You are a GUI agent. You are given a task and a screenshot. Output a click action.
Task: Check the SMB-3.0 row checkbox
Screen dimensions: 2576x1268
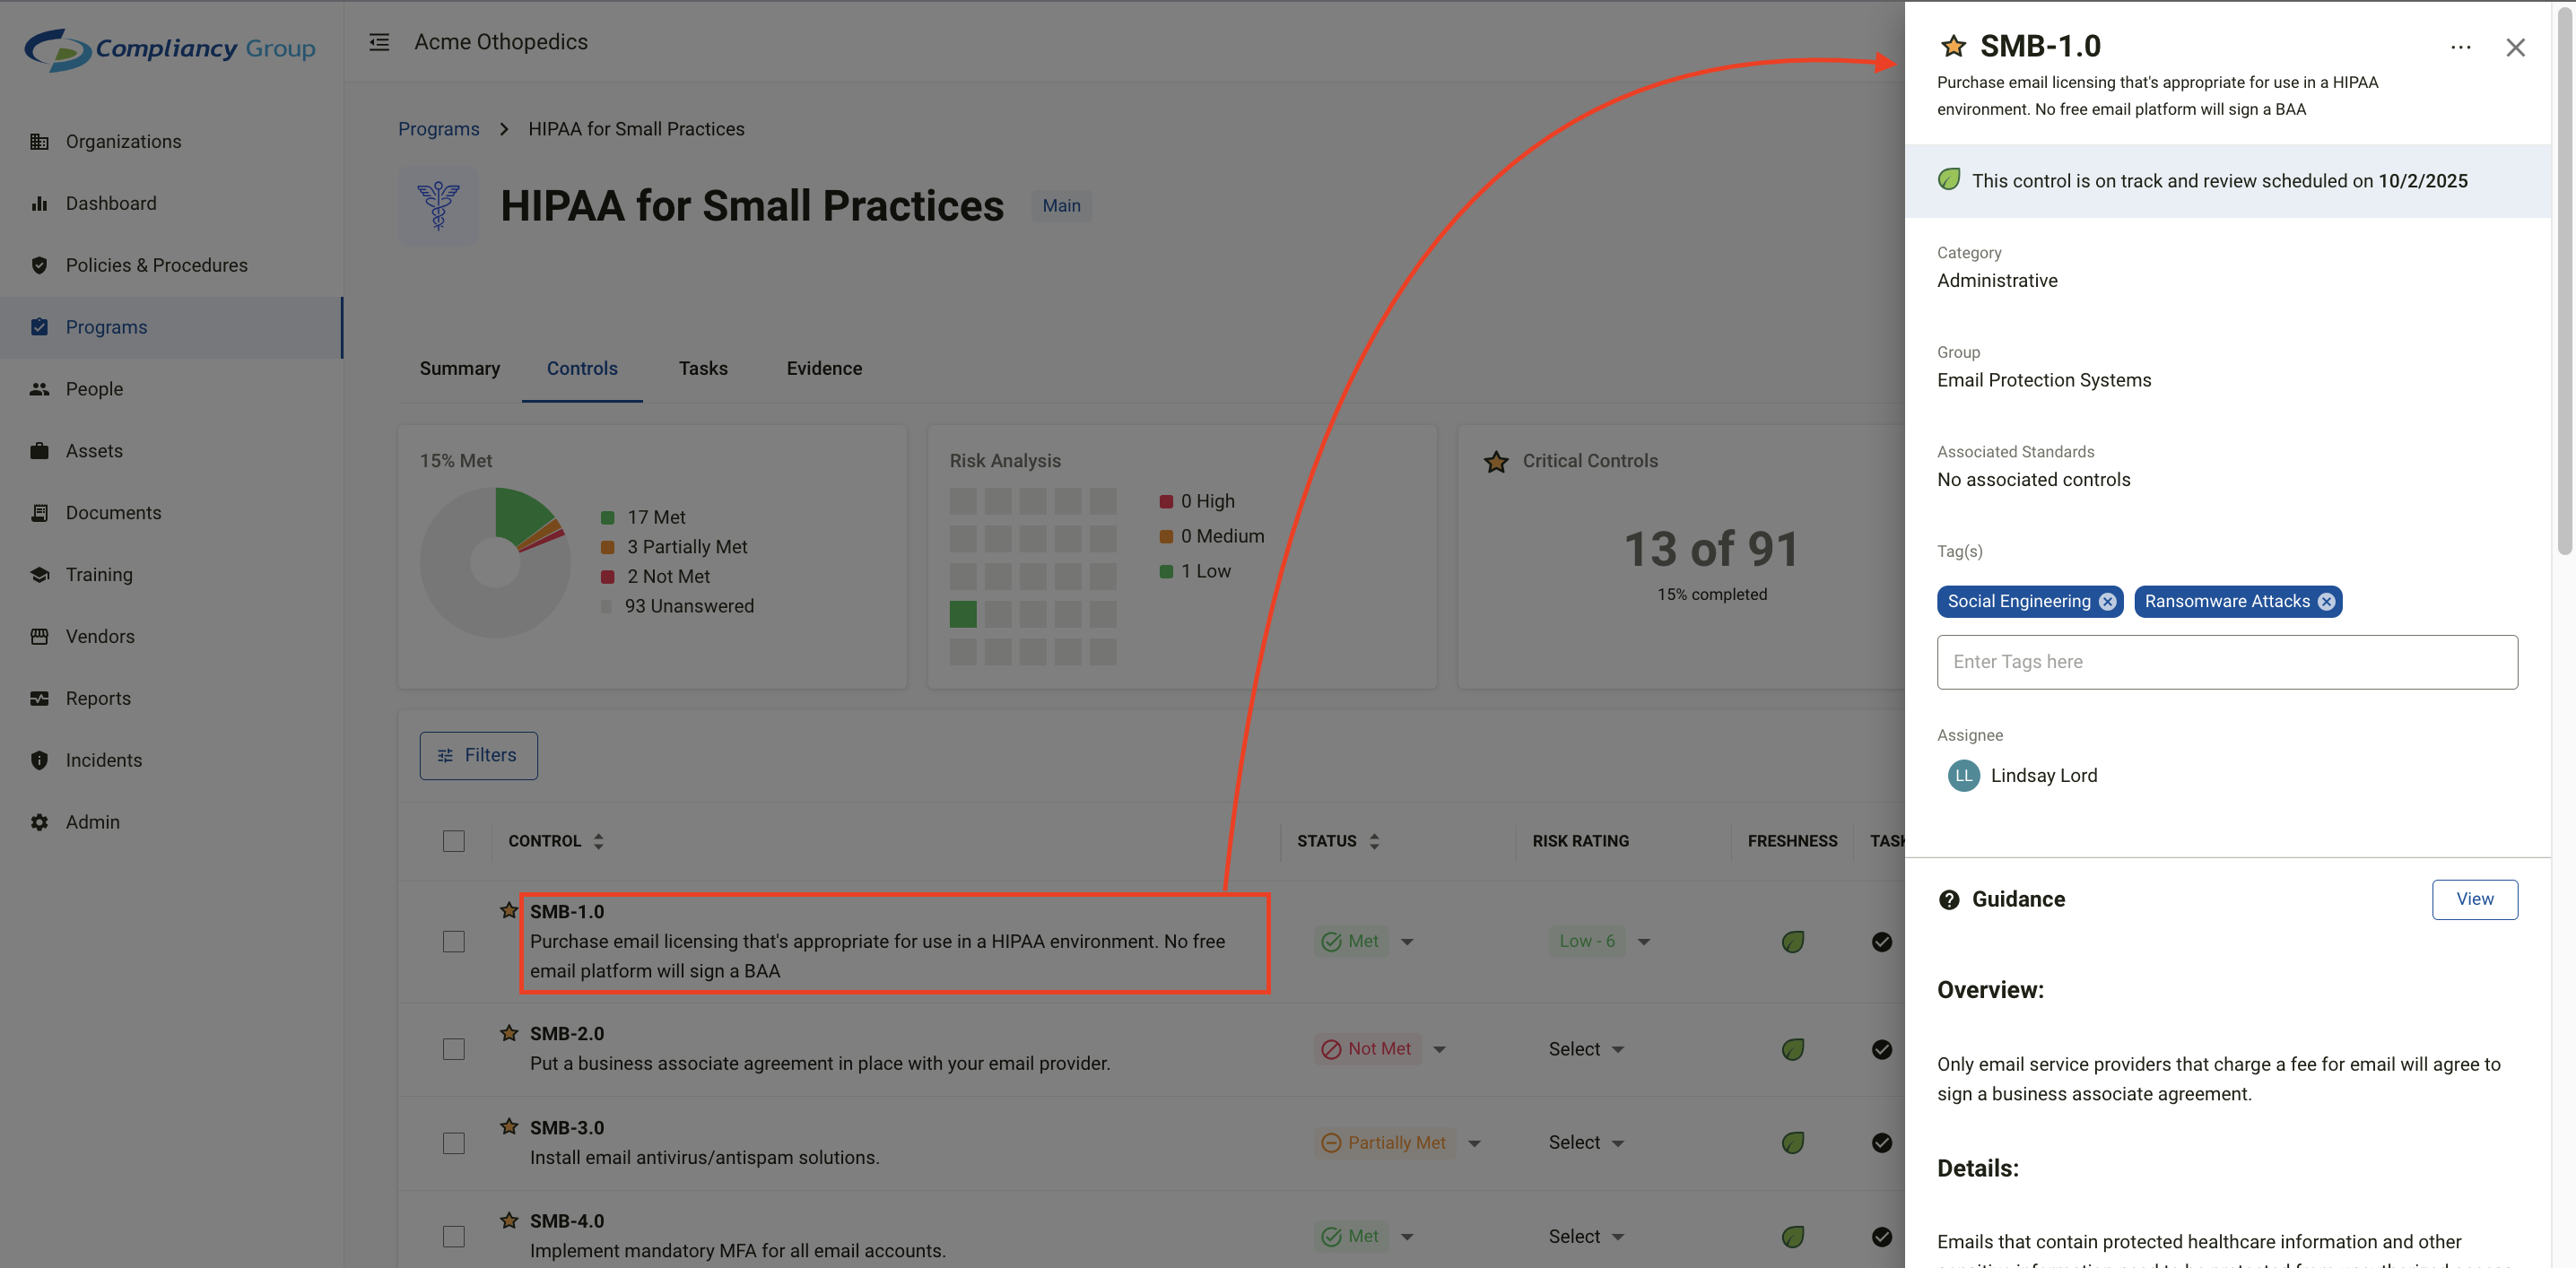pos(454,1143)
